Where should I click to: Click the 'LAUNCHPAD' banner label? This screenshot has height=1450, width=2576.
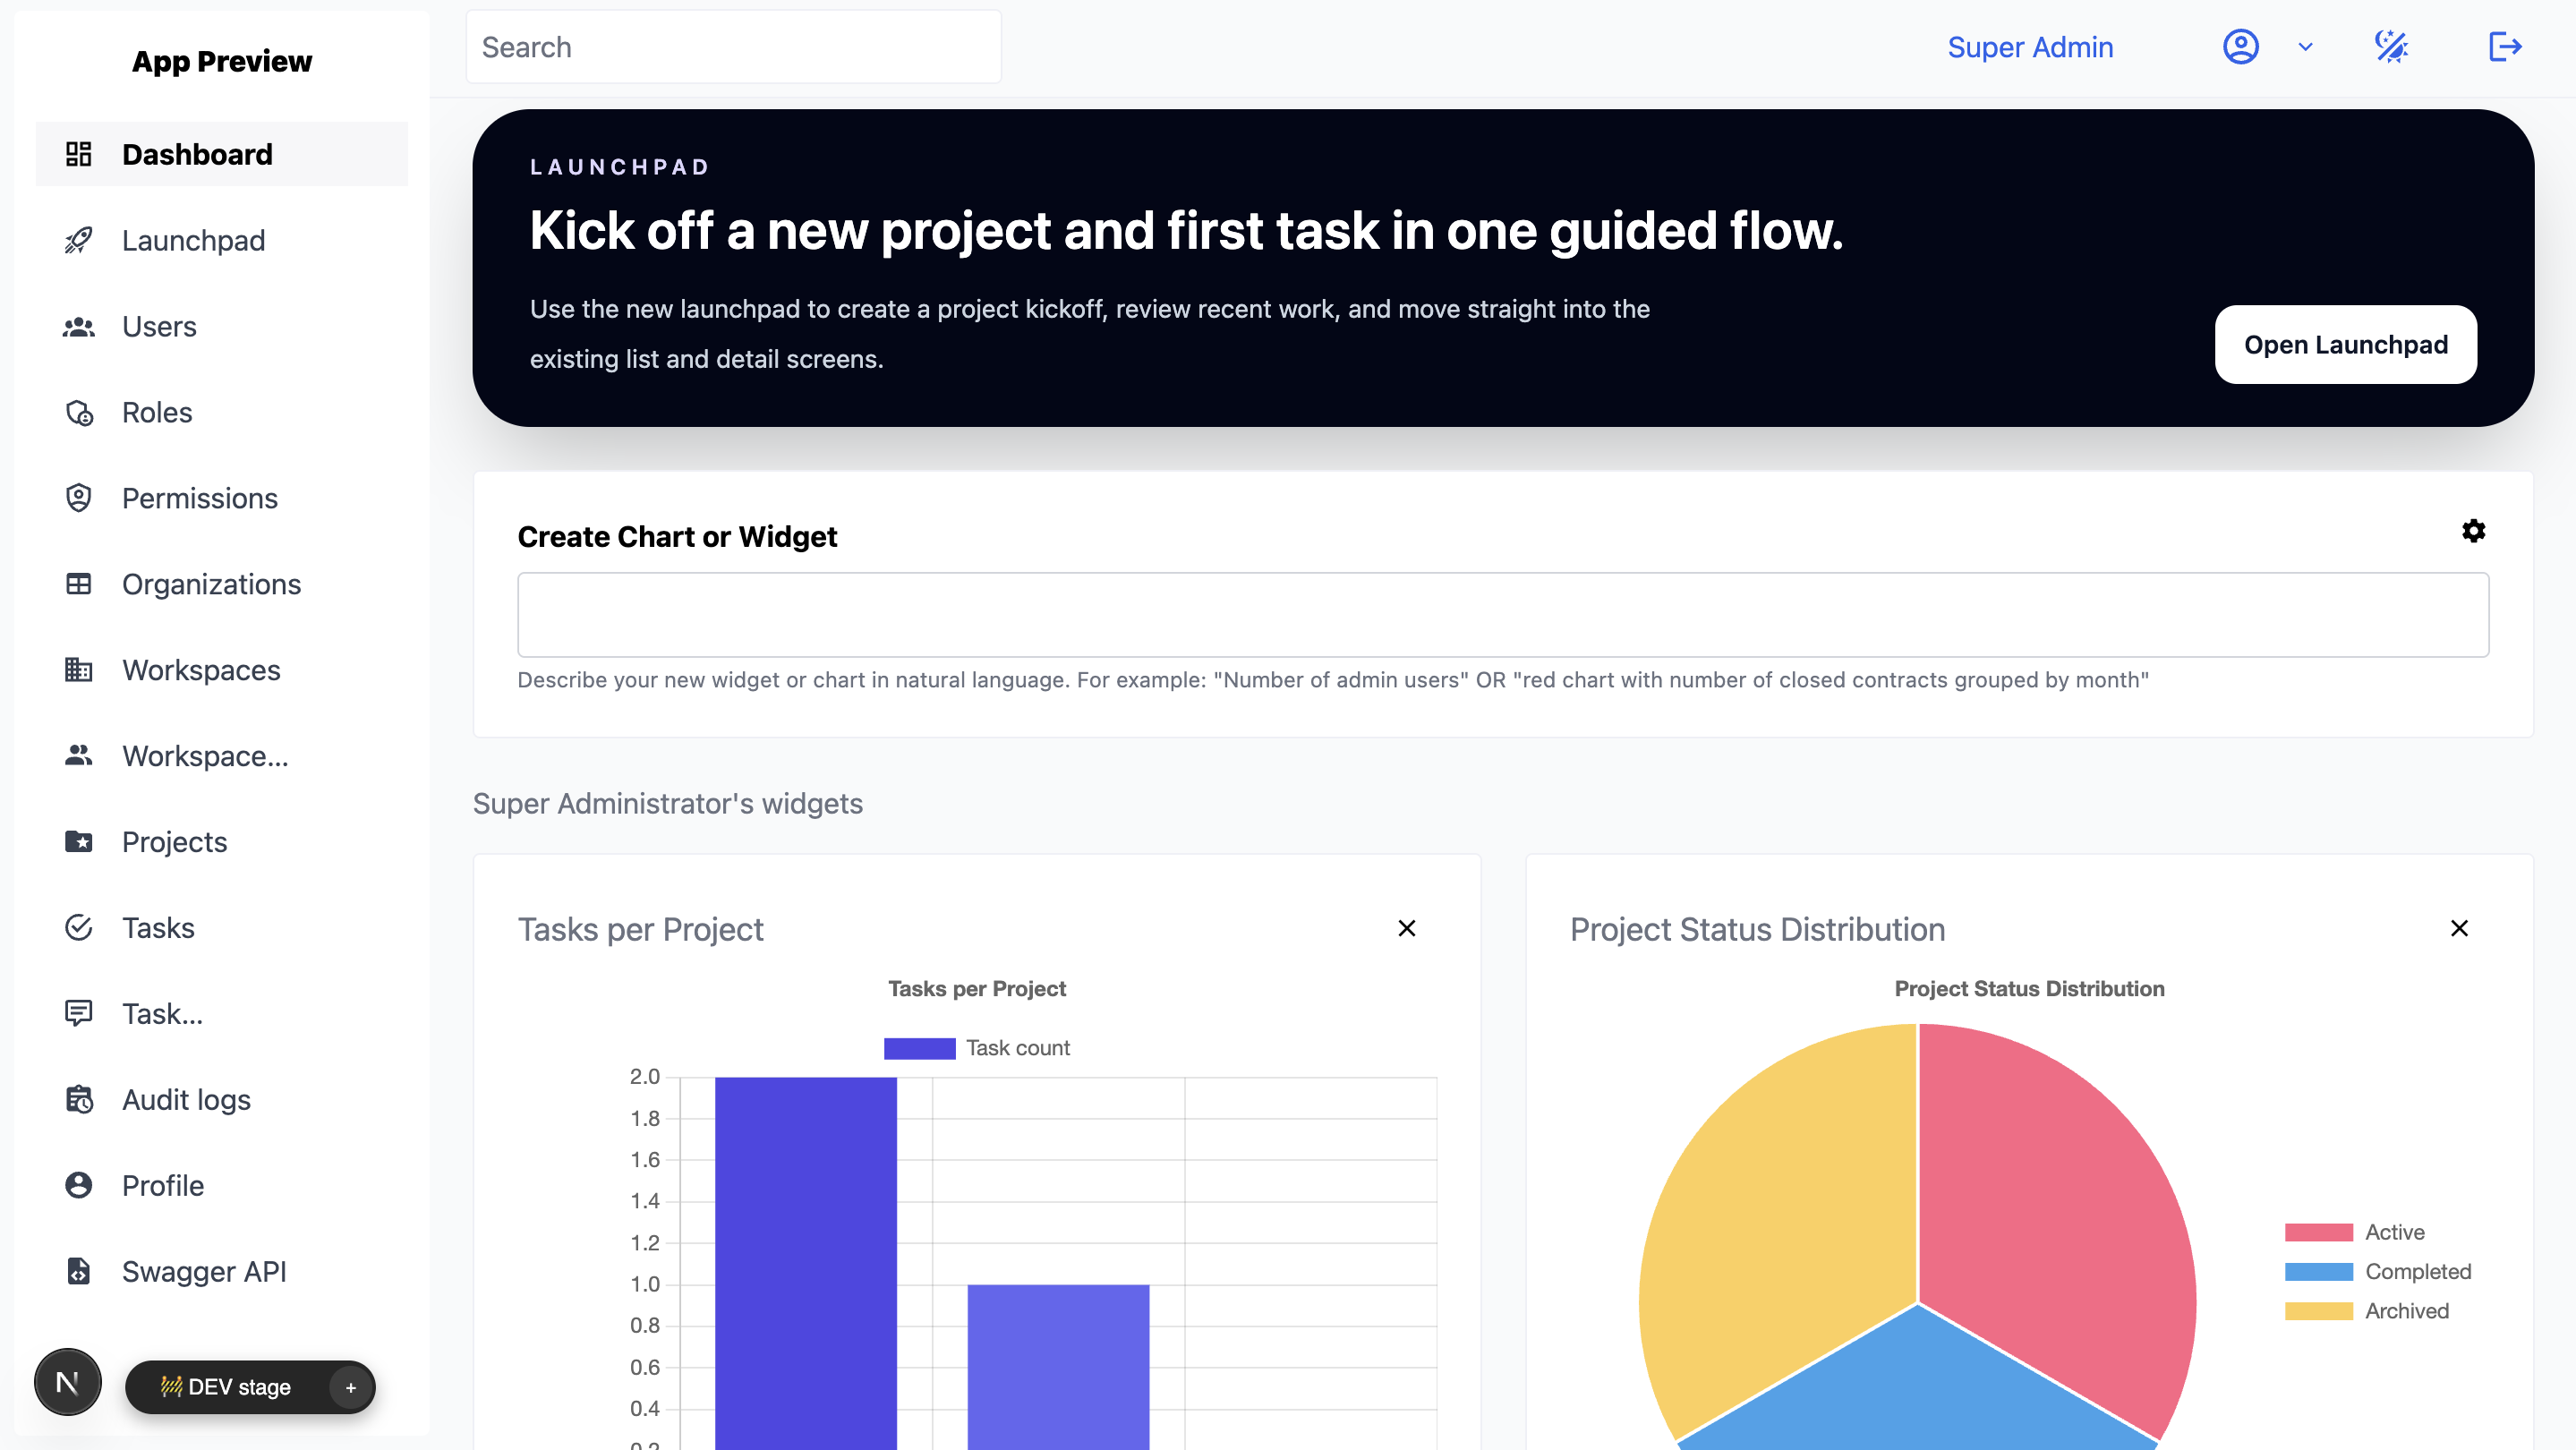[620, 167]
